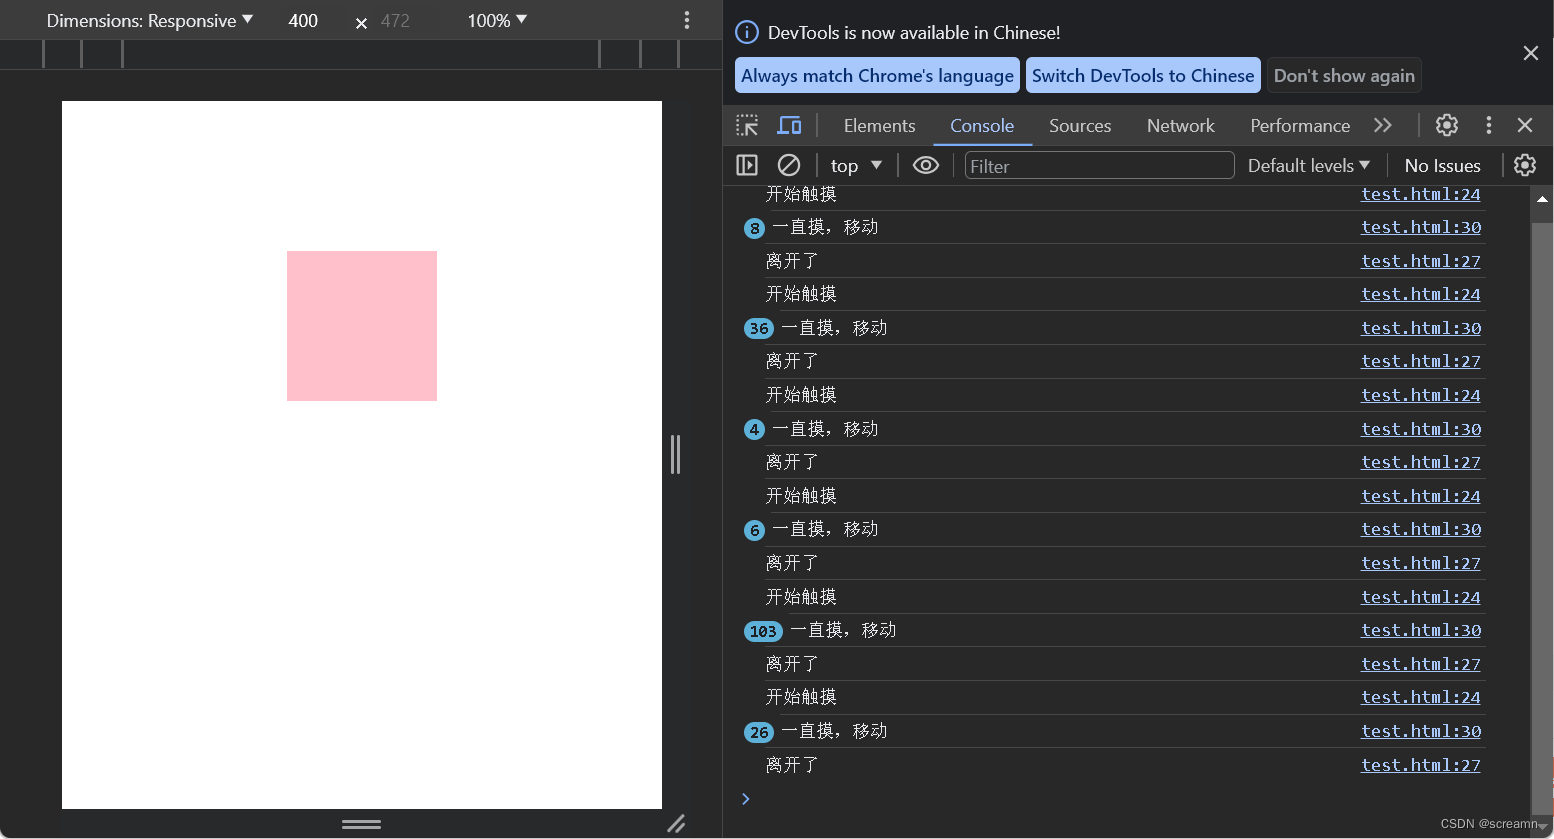1554x839 pixels.
Task: Select the inspect element icon
Action: (746, 125)
